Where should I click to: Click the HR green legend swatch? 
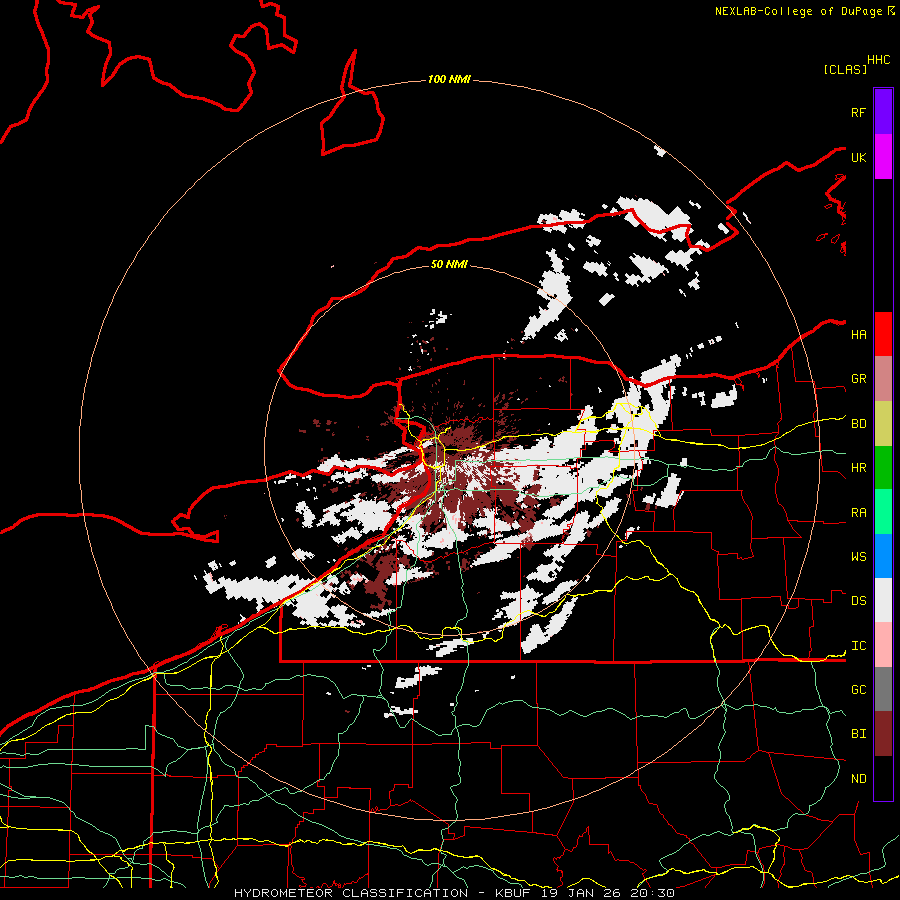point(883,468)
